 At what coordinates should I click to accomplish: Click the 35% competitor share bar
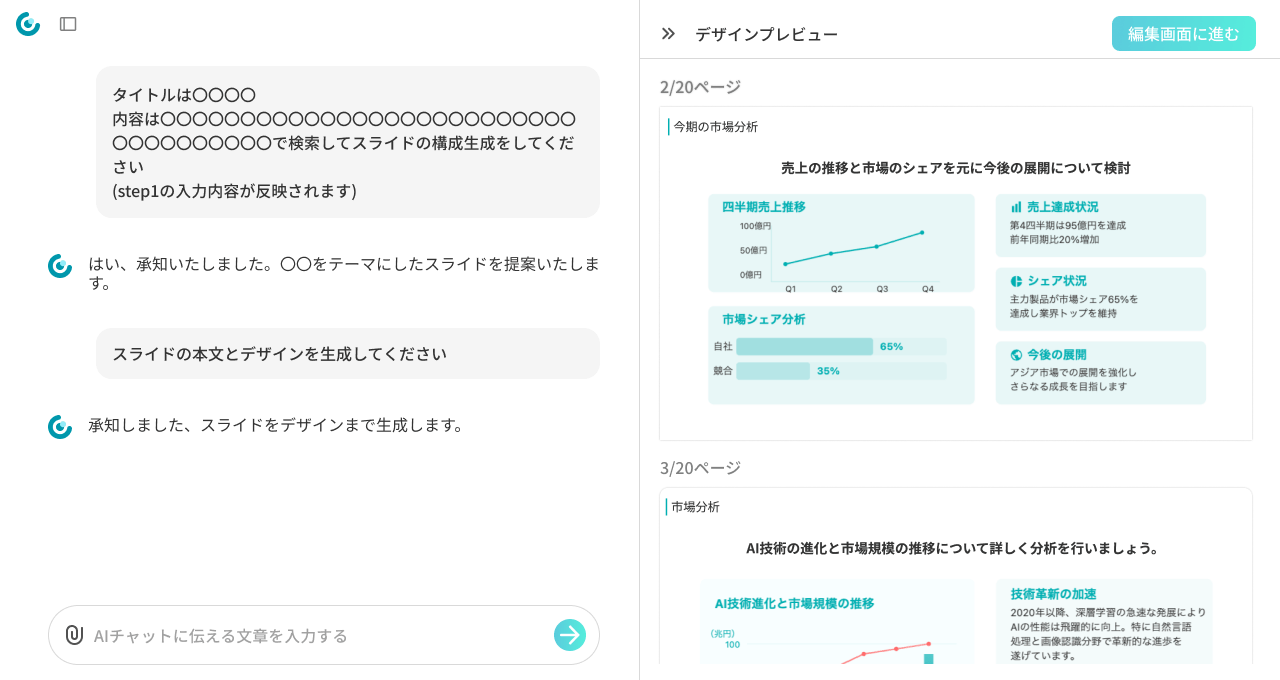click(773, 371)
